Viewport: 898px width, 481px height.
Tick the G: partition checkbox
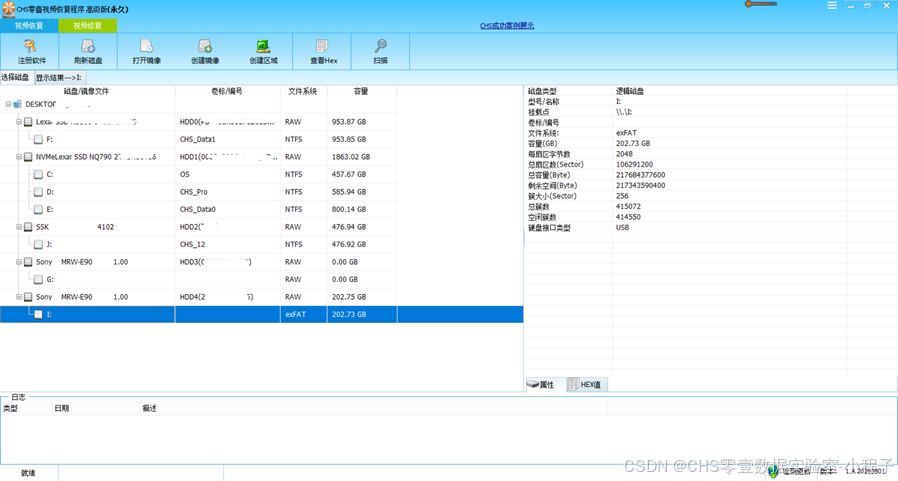(x=38, y=279)
